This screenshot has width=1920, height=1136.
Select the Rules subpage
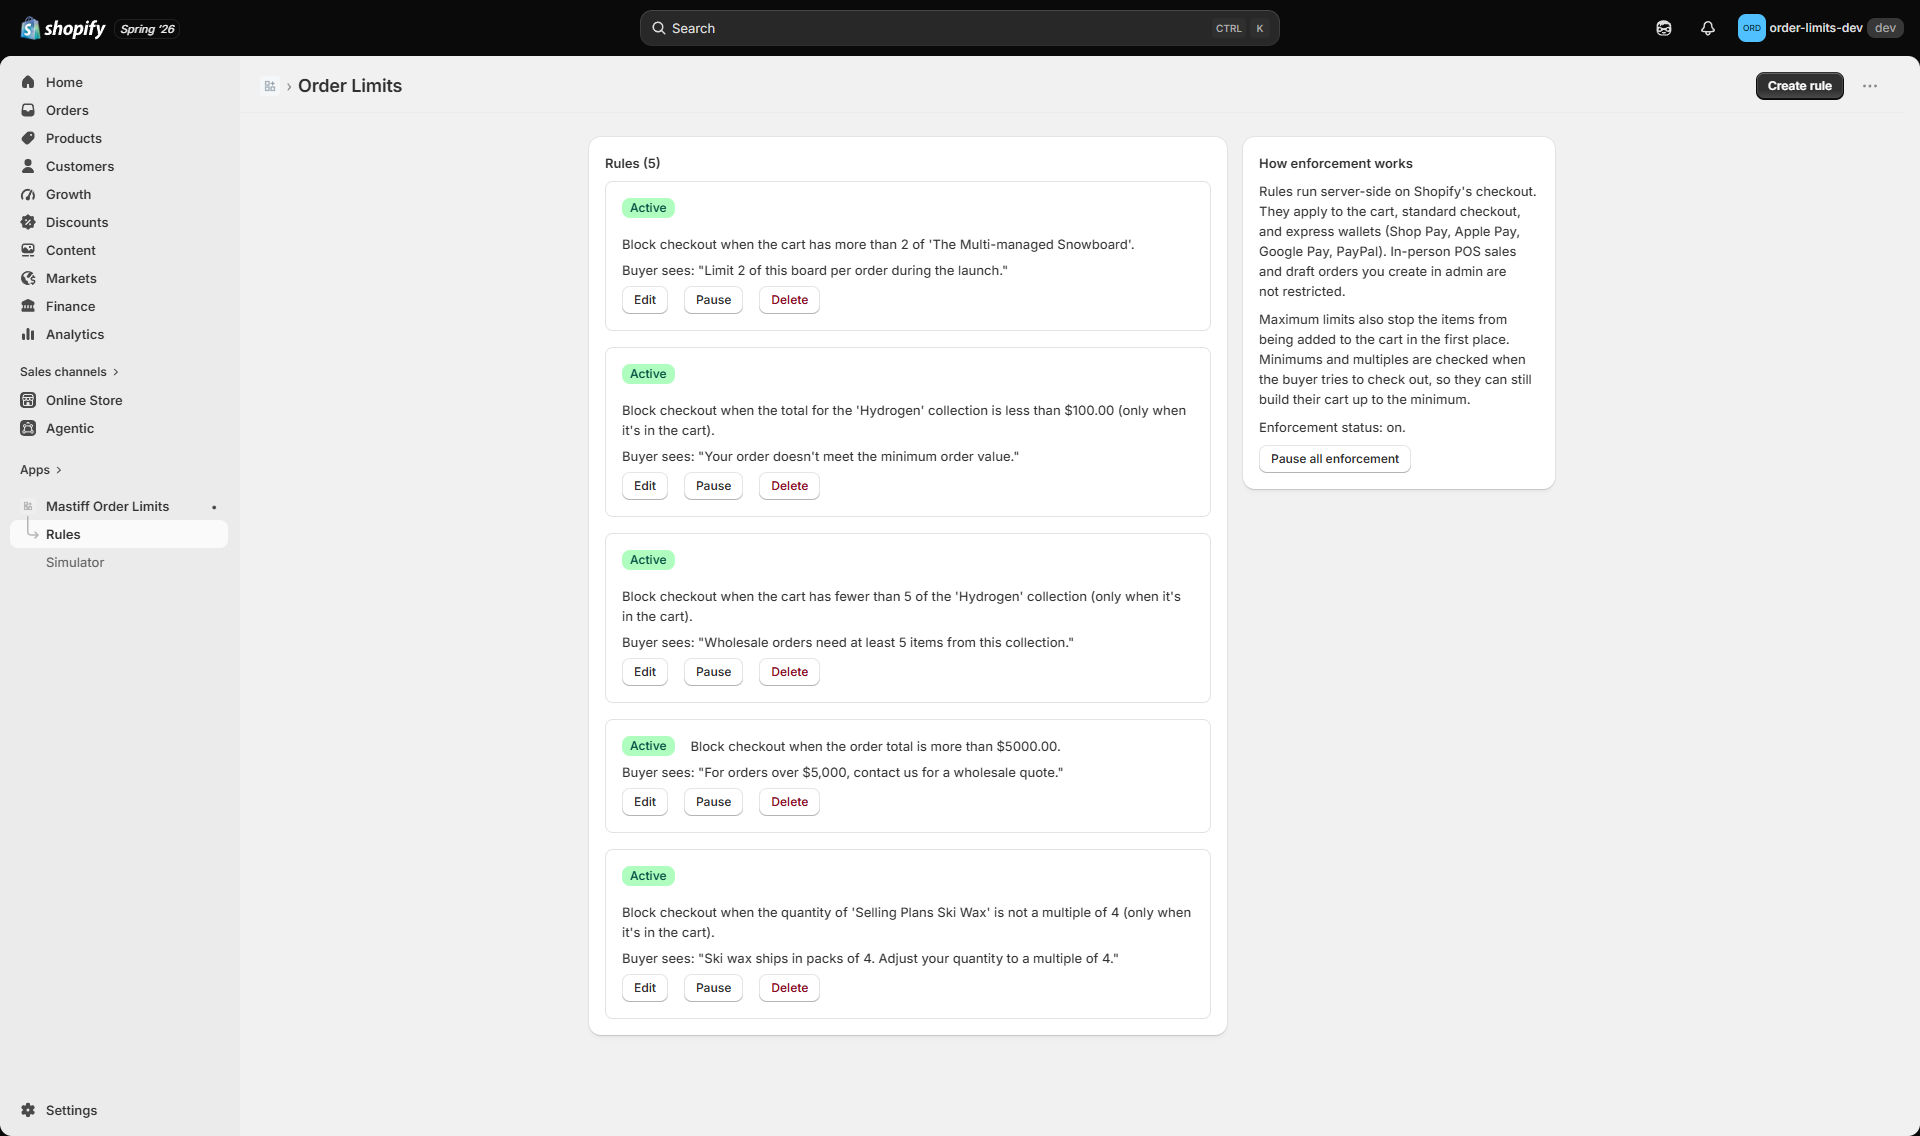click(x=119, y=534)
